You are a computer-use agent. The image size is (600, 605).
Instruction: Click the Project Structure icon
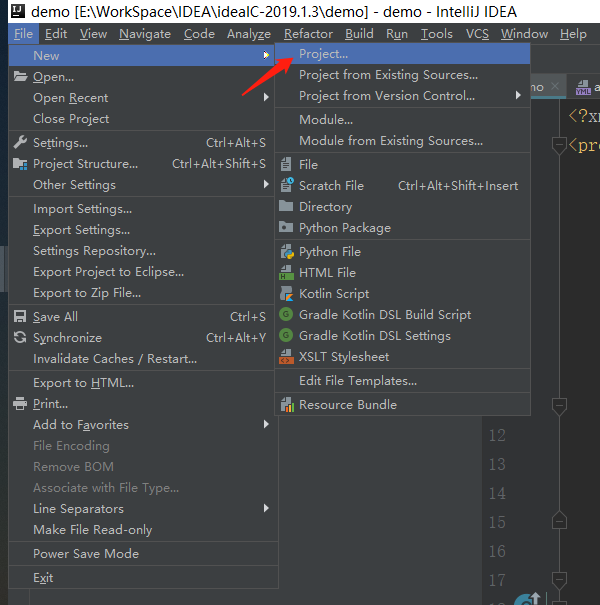tap(20, 164)
